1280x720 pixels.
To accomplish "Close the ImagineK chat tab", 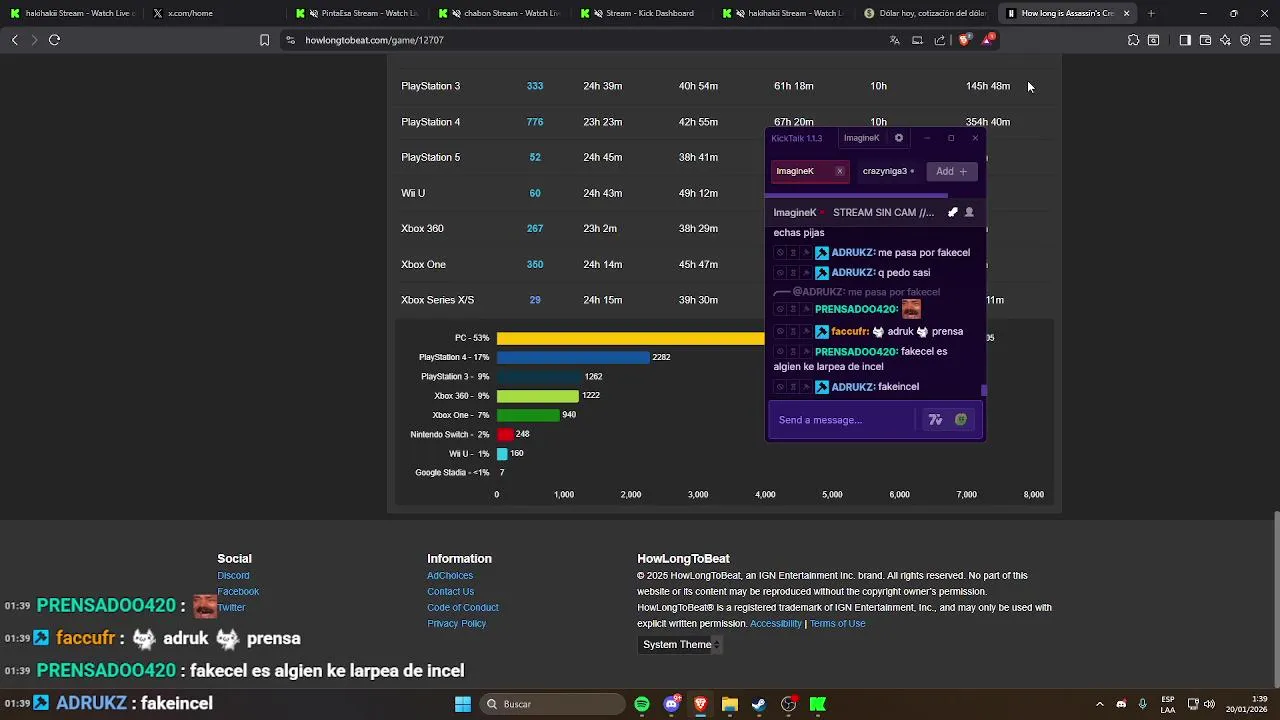I will point(839,171).
